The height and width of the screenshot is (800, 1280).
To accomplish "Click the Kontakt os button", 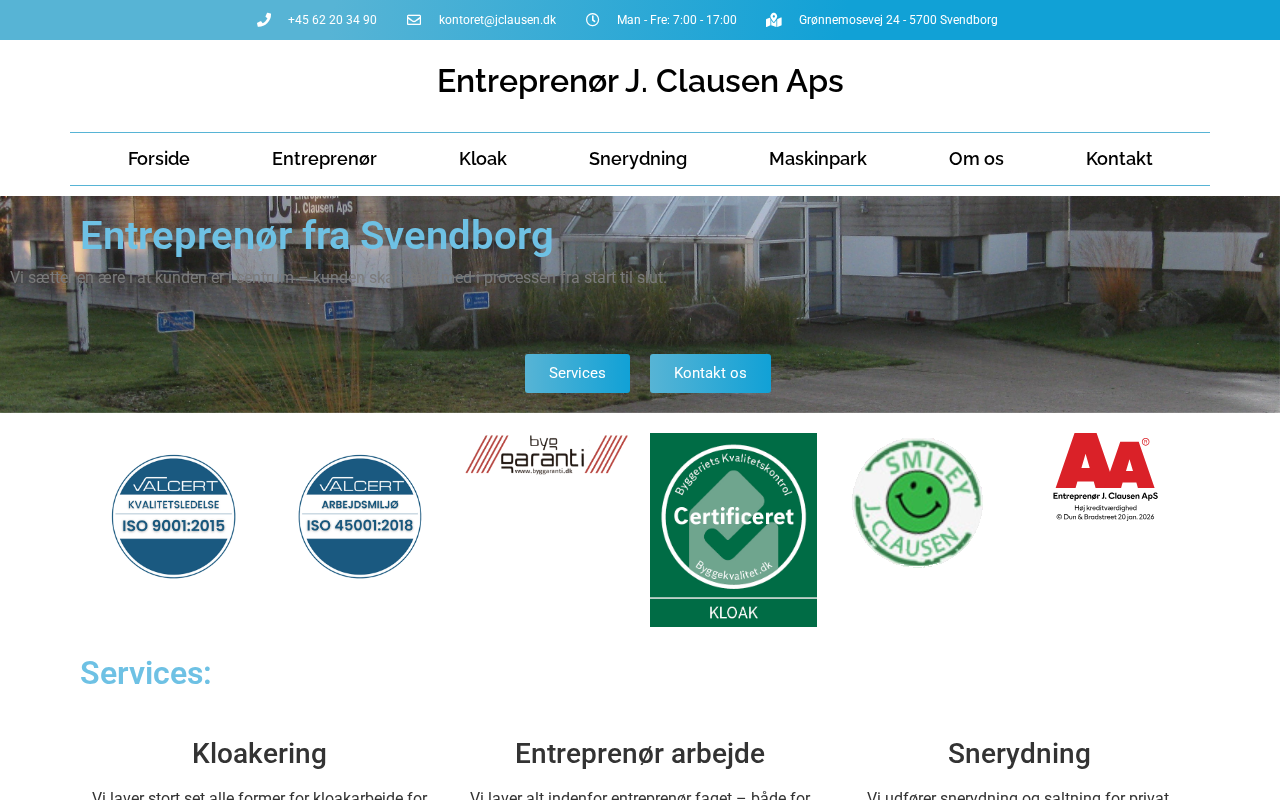I will [710, 373].
